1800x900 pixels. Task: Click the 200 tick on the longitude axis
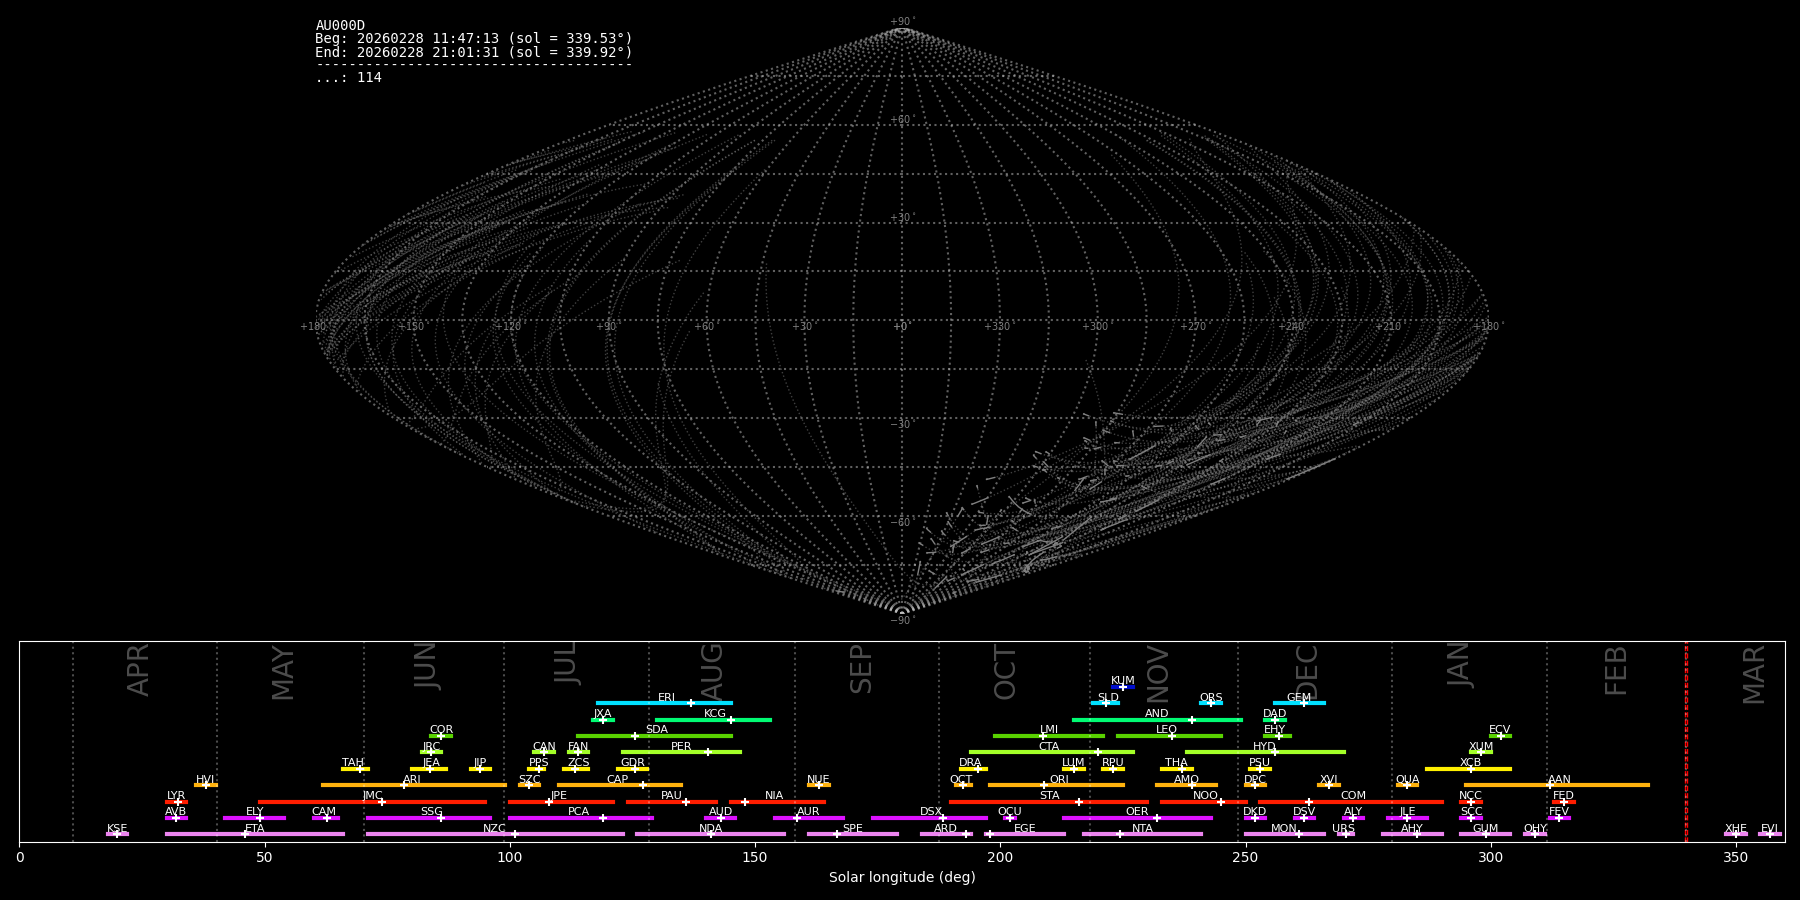click(x=1000, y=857)
